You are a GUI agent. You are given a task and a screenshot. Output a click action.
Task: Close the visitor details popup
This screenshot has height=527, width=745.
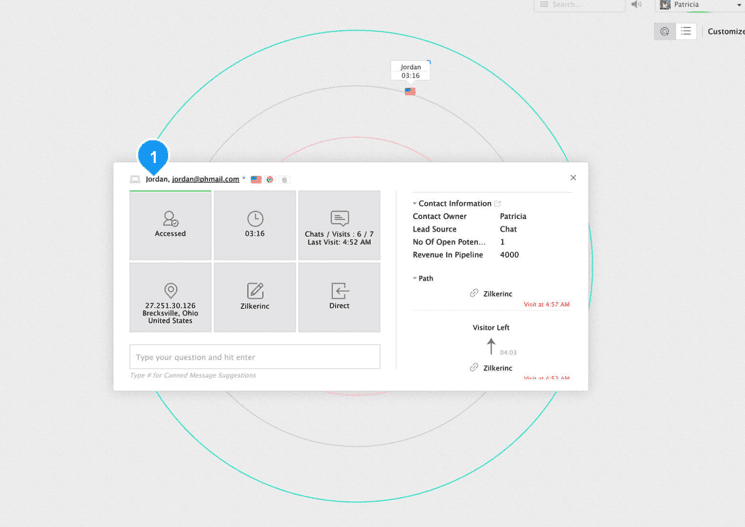click(573, 178)
